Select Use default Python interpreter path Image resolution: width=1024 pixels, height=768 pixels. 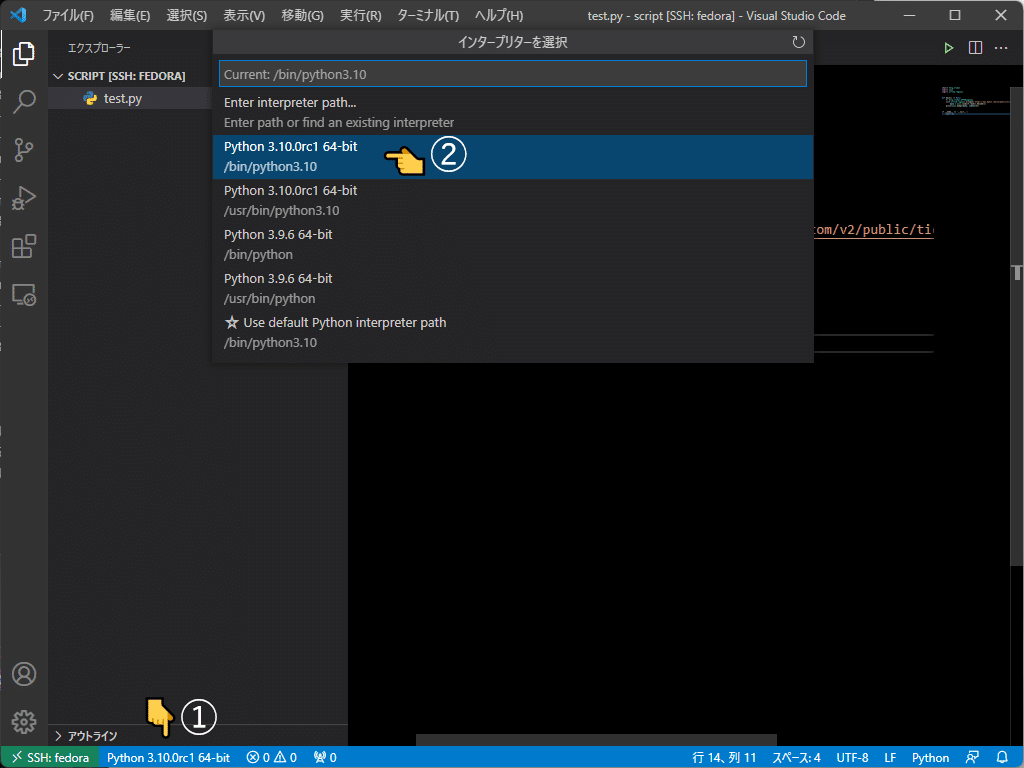point(513,332)
